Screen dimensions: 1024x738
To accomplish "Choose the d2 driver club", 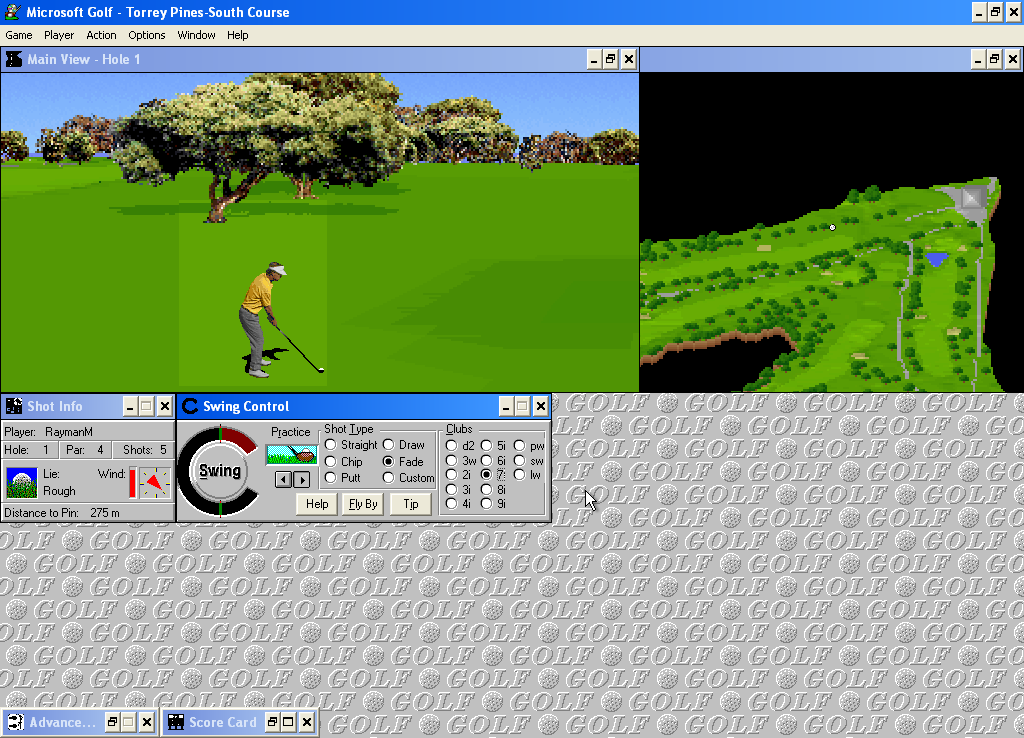I will tap(460, 445).
